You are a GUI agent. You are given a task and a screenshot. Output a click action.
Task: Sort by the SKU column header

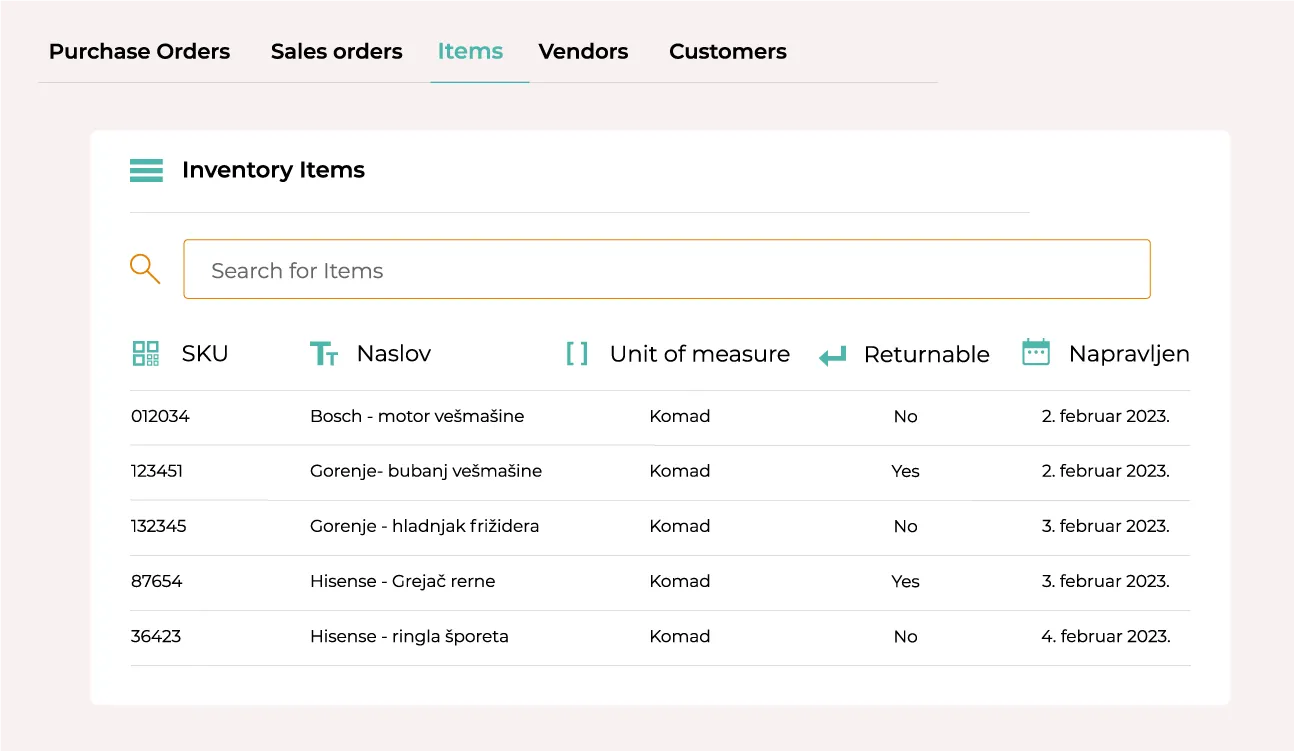pos(205,353)
